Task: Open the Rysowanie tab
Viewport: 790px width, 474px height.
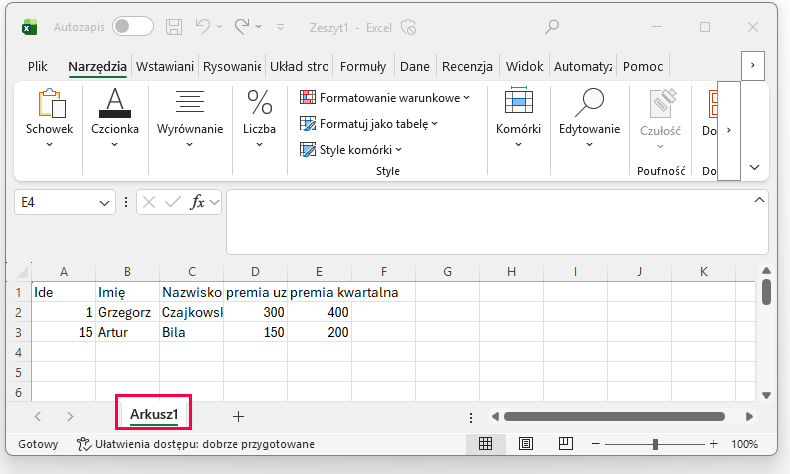Action: 232,66
